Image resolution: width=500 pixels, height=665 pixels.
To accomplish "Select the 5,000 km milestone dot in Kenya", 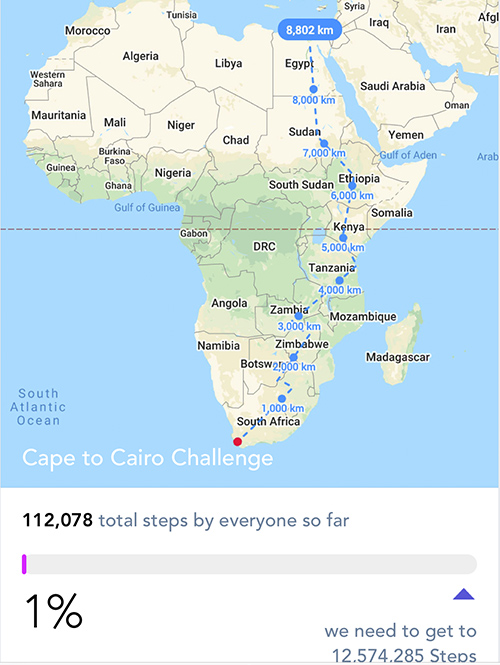I will [x=343, y=238].
